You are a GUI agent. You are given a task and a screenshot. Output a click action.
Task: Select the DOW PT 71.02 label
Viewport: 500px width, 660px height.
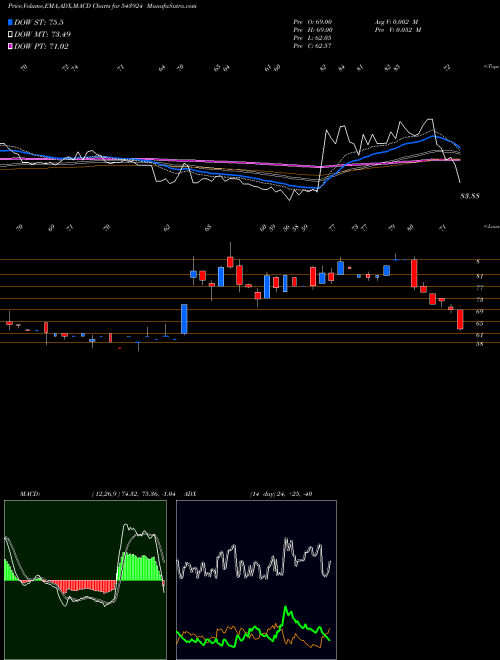41,46
